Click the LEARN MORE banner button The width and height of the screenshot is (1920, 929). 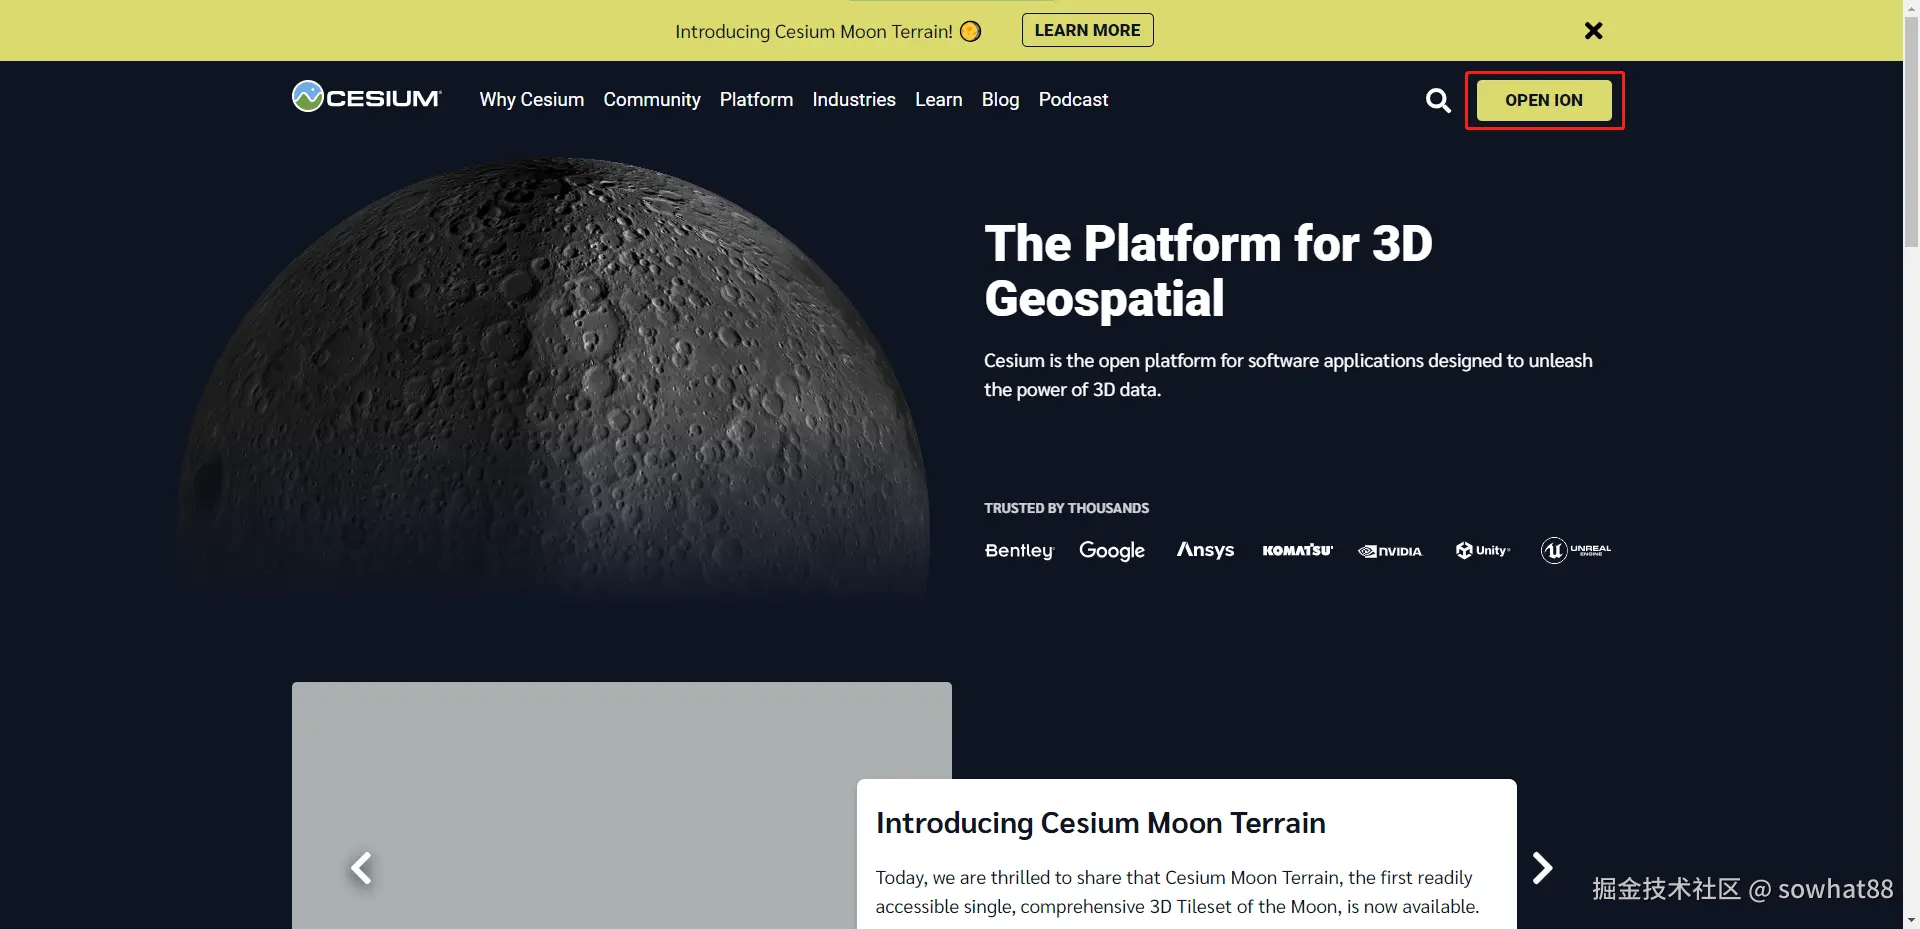(x=1088, y=30)
